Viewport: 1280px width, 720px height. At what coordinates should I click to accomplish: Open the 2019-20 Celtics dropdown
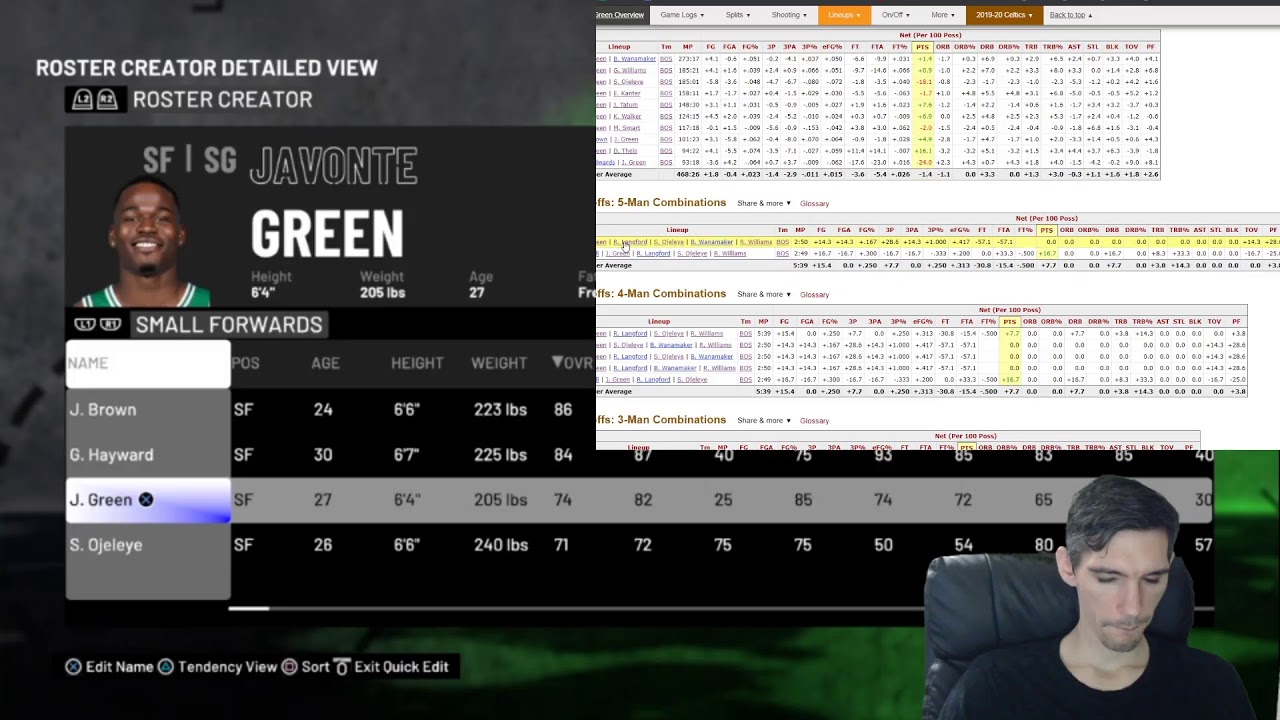point(1004,15)
